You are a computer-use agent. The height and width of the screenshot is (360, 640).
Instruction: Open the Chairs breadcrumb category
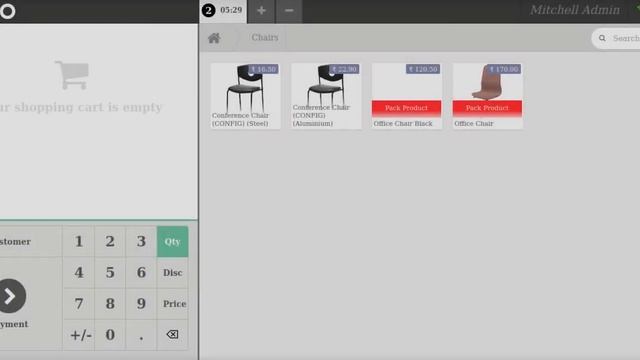pyautogui.click(x=264, y=38)
